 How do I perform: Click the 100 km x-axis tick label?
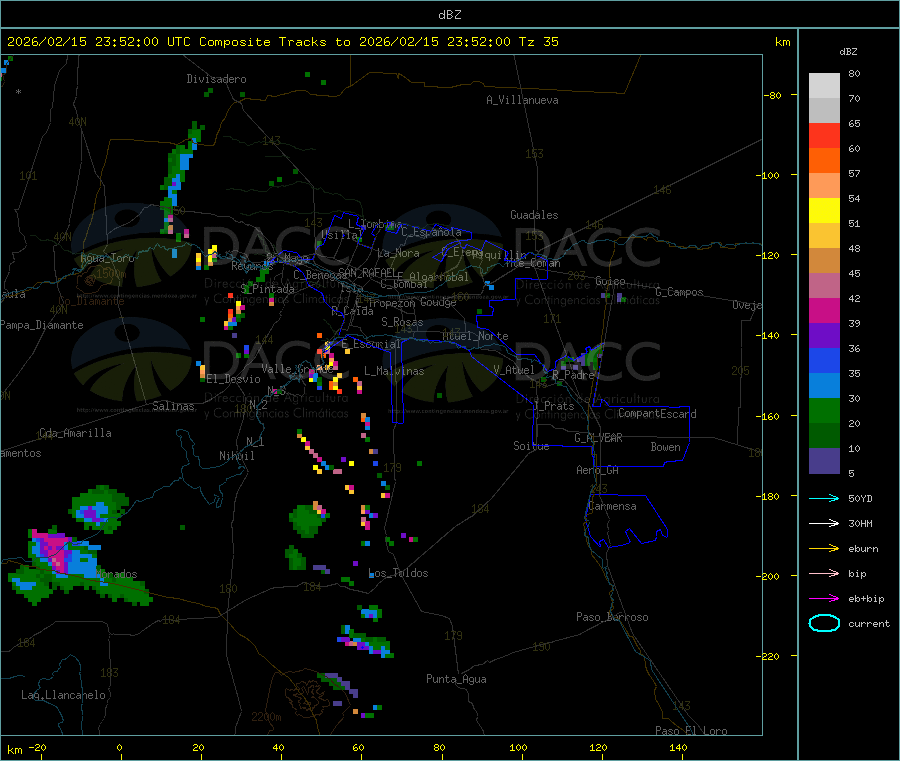pos(518,747)
